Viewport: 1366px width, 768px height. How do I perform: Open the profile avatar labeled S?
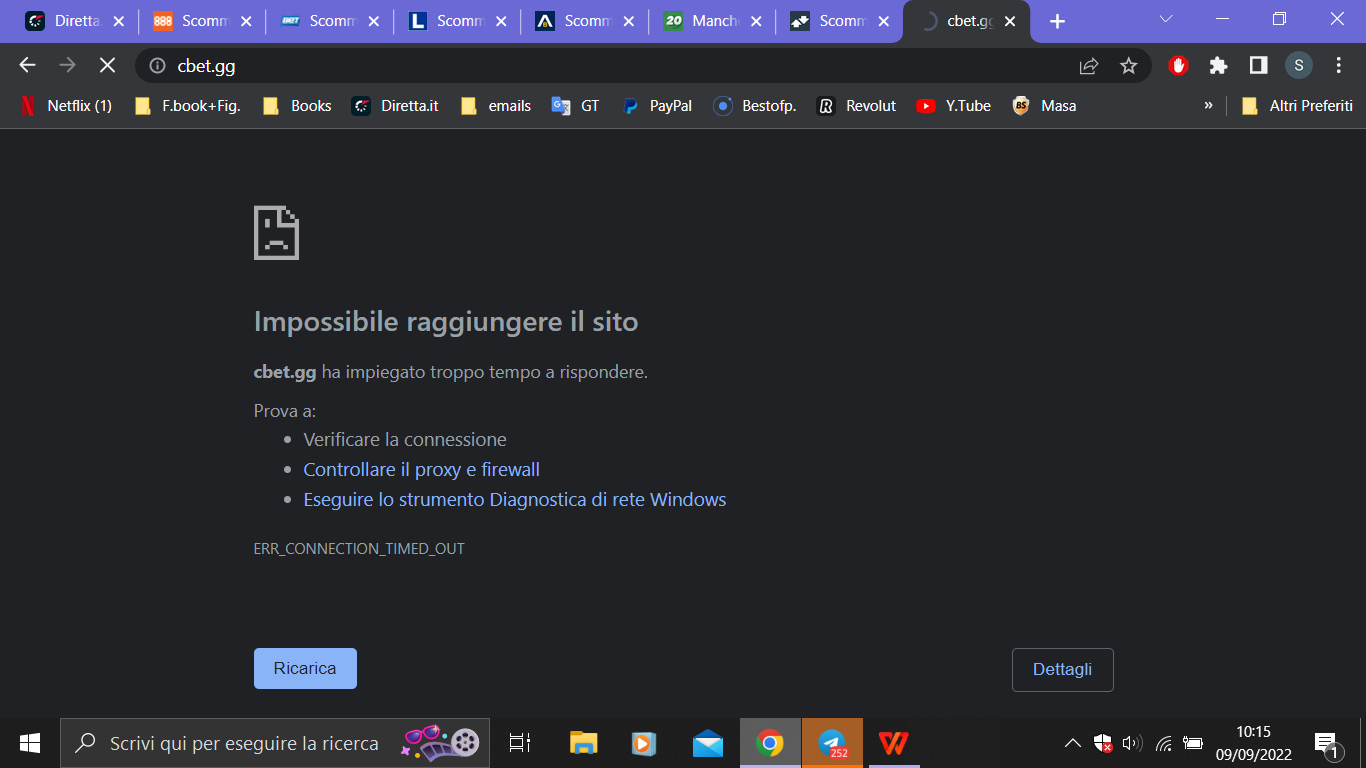tap(1298, 65)
